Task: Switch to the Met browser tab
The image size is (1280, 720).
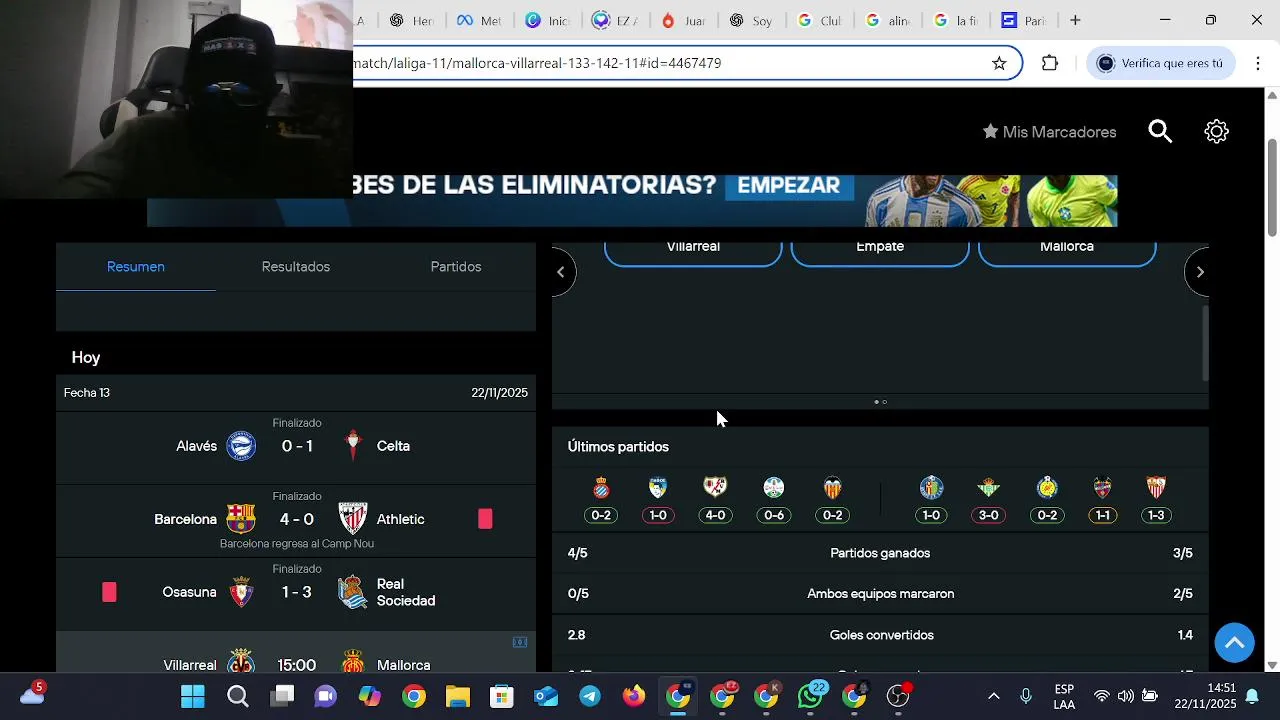Action: coord(479,20)
